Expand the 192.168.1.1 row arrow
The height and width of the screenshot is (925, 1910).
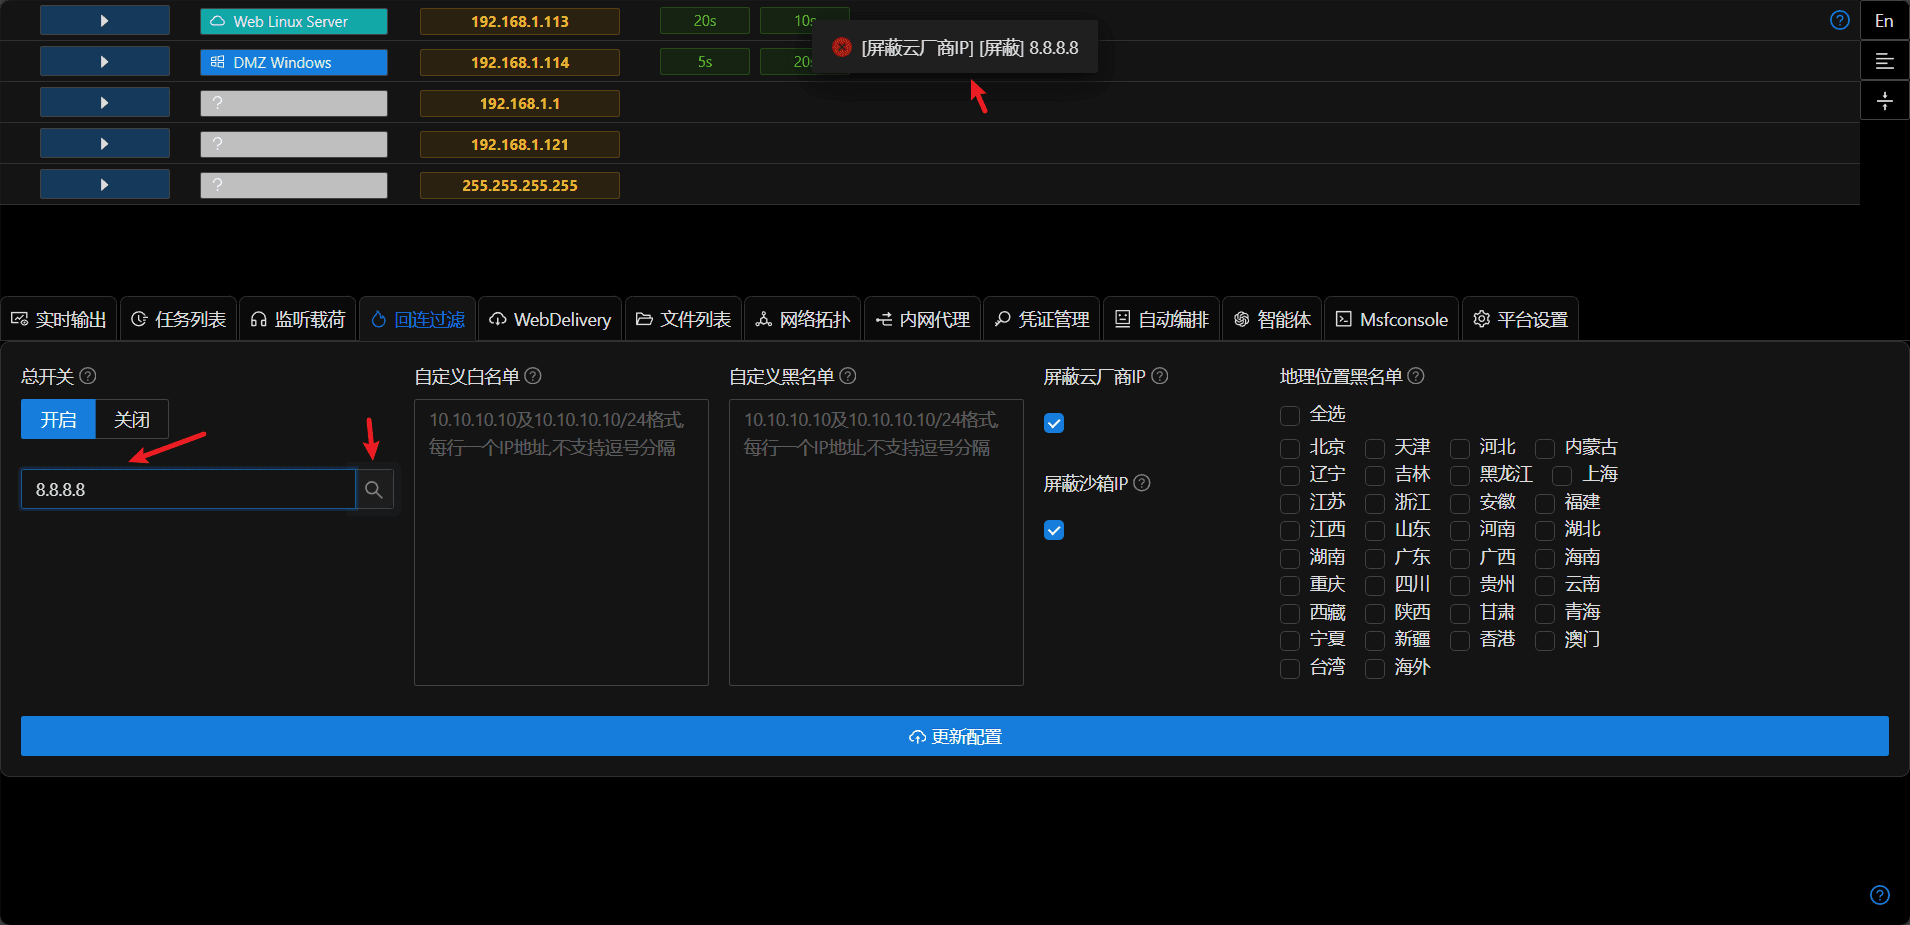(105, 103)
